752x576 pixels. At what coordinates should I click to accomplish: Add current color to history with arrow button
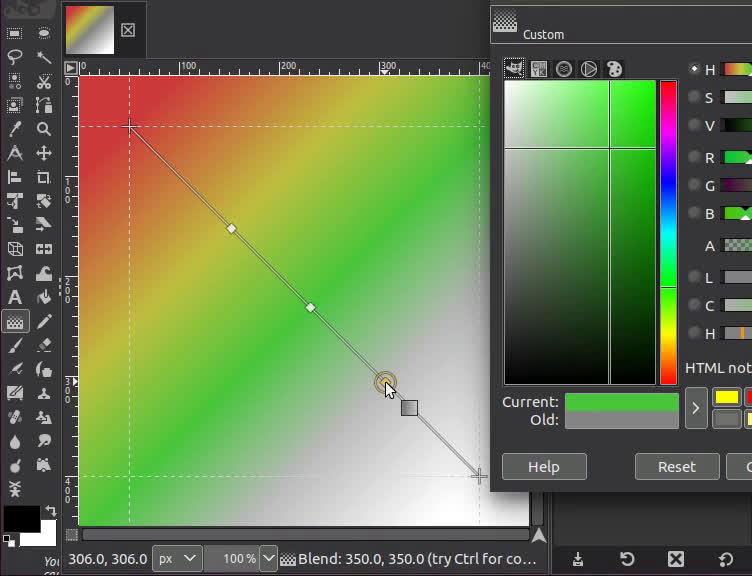point(696,408)
